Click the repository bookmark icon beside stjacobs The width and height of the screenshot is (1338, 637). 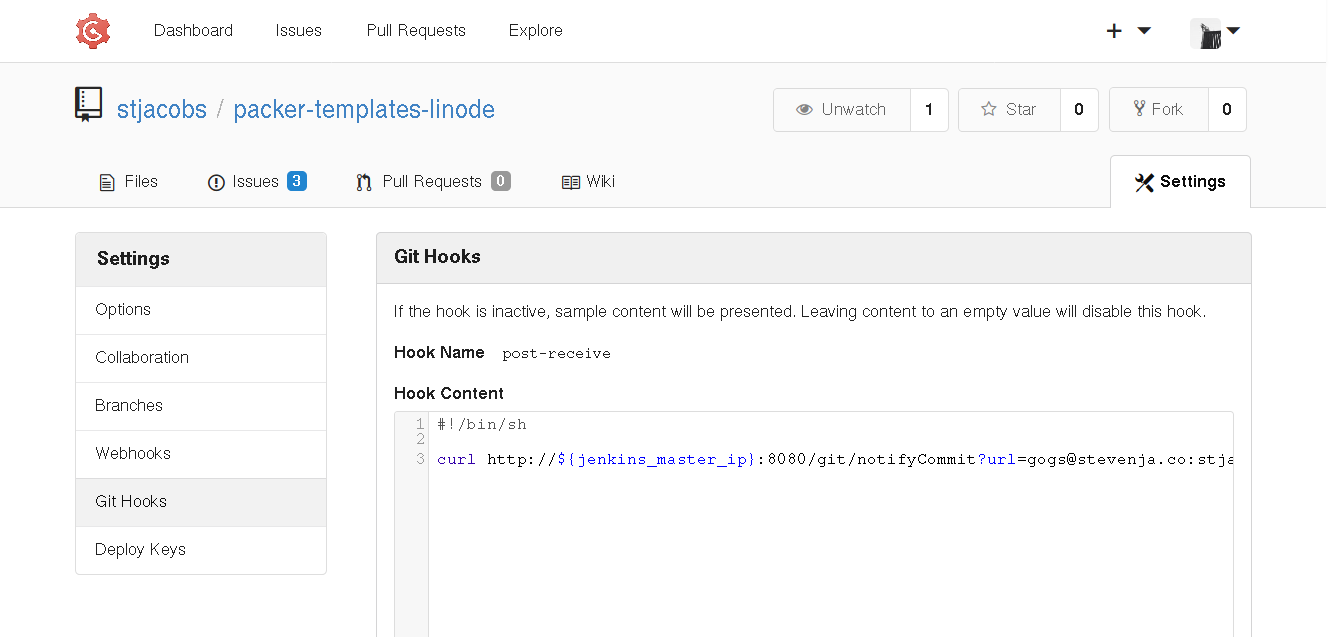(x=88, y=103)
